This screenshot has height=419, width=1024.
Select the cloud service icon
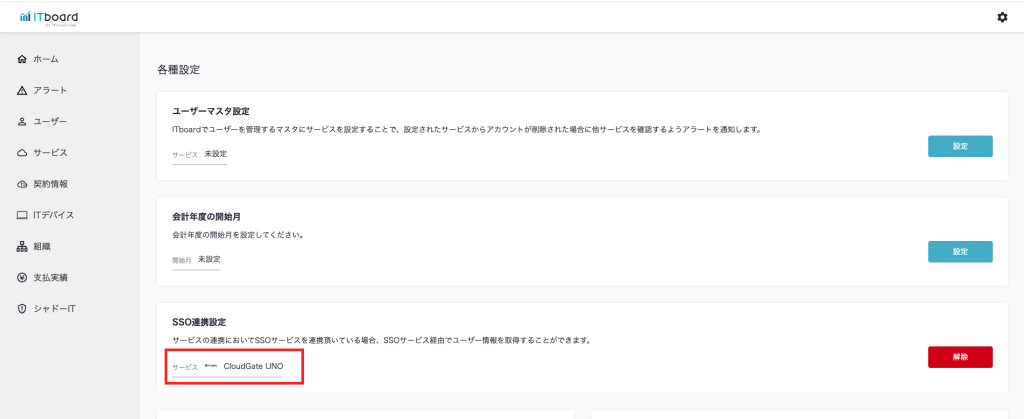click(22, 153)
